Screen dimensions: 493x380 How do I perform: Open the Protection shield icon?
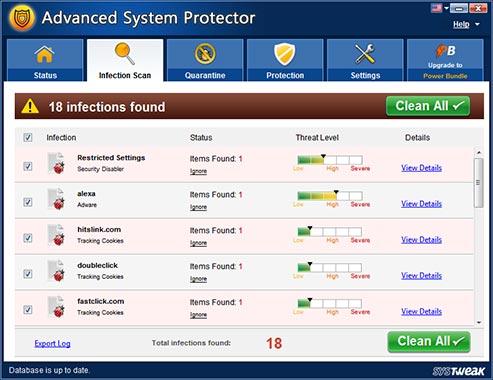coord(285,54)
